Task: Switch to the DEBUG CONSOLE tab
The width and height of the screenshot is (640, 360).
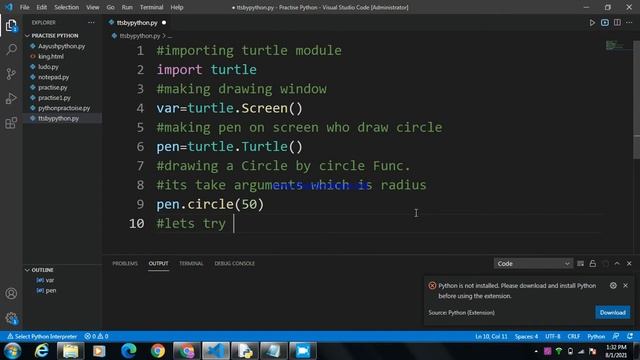Action: click(x=234, y=264)
